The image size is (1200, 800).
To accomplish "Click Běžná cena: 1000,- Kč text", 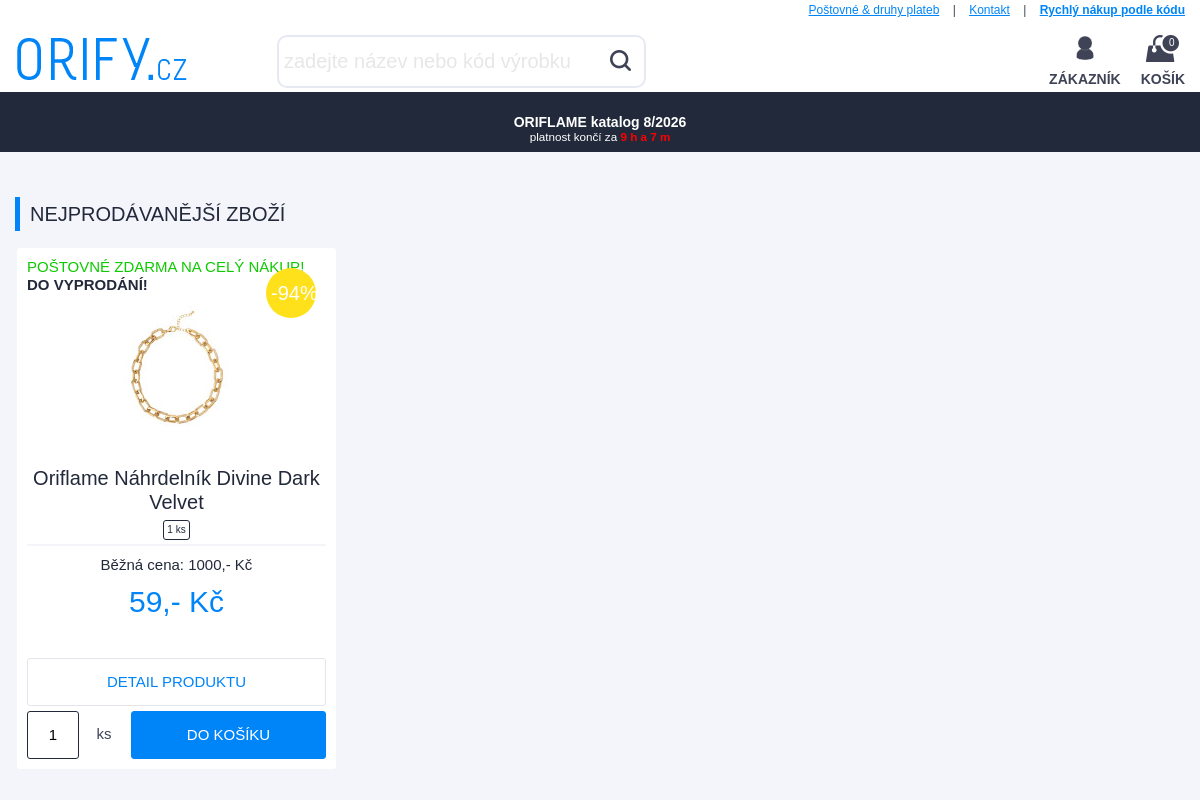I will (176, 565).
